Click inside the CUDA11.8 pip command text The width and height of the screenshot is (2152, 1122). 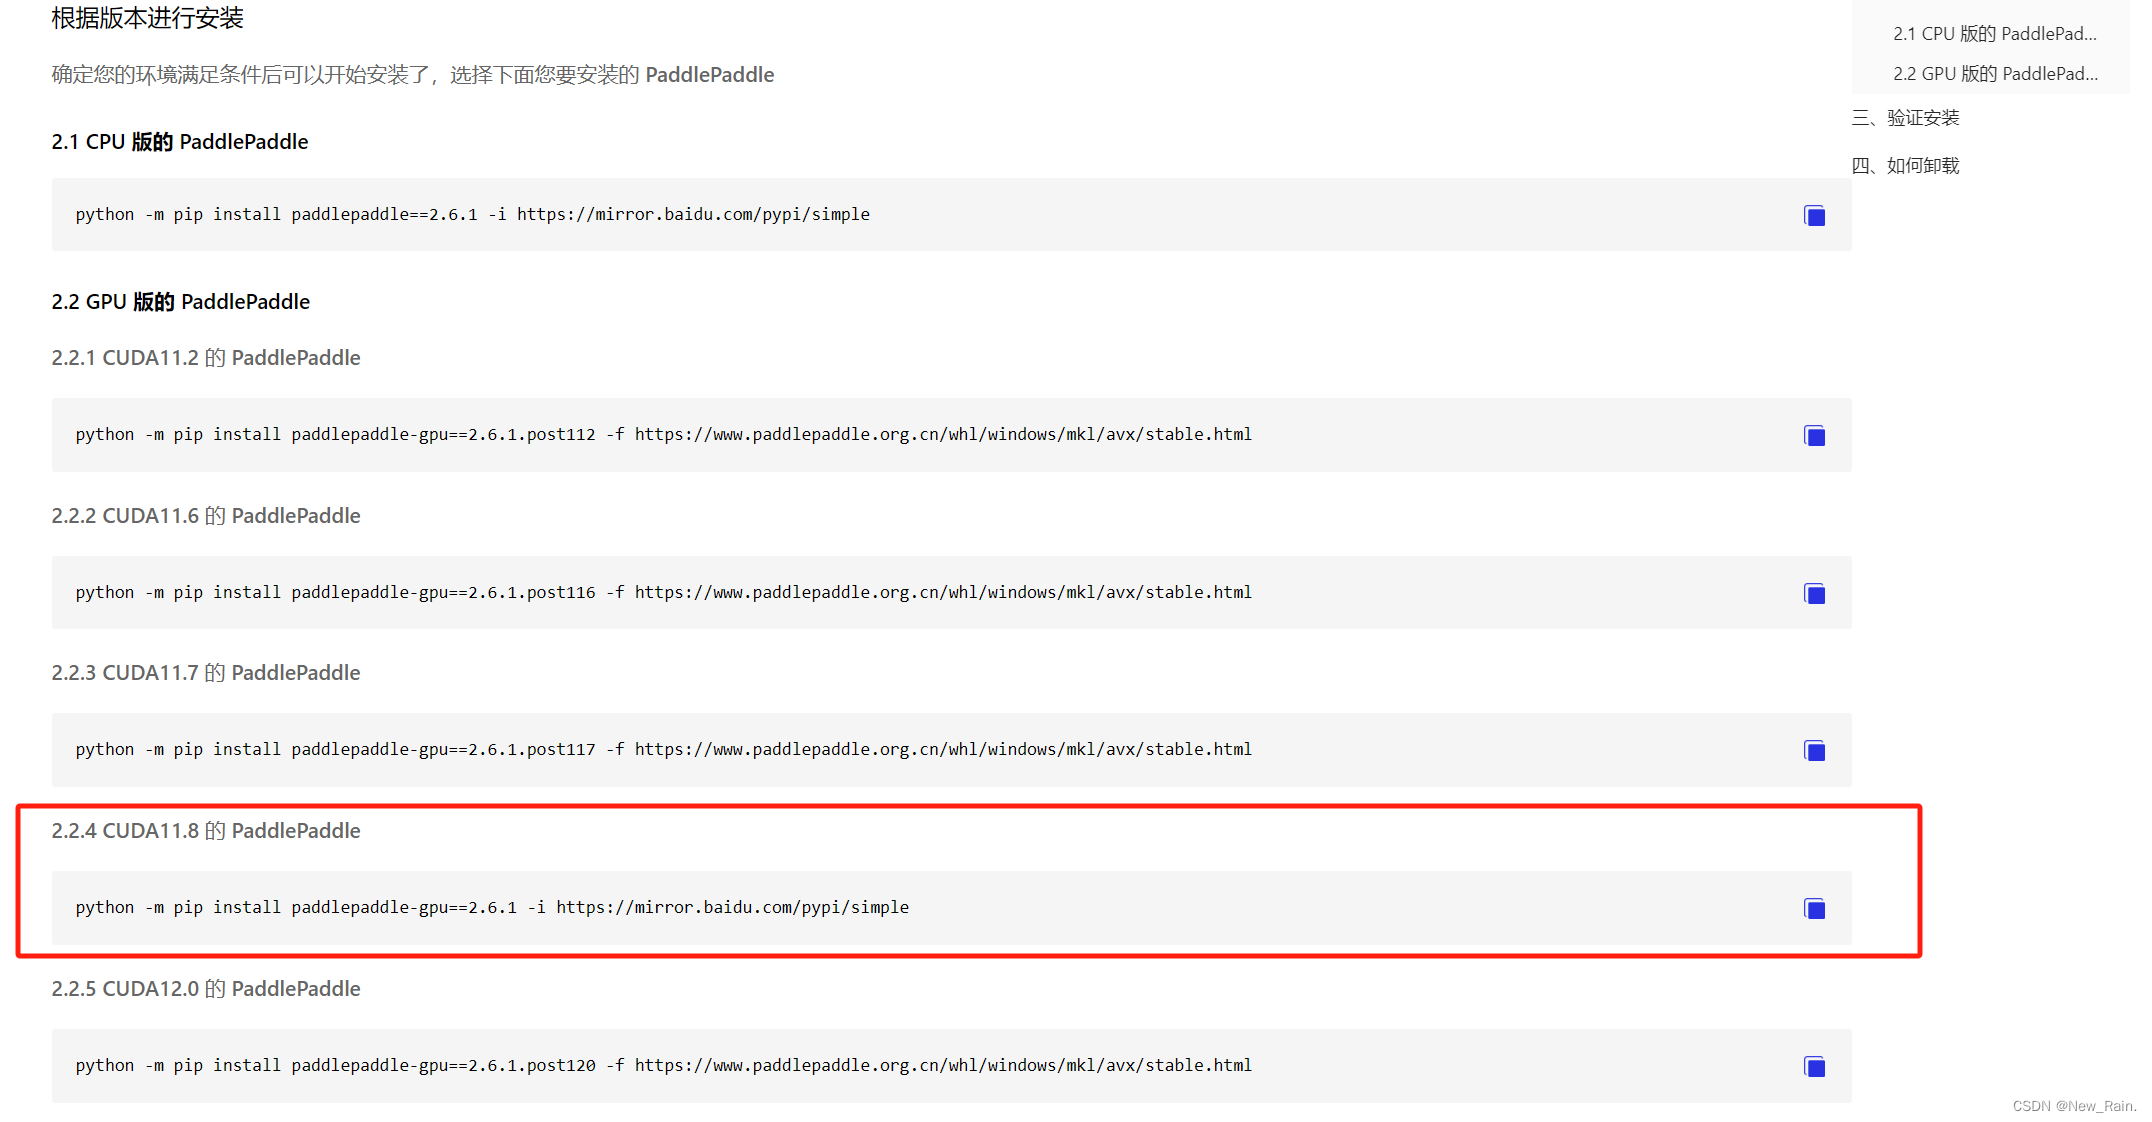(492, 908)
